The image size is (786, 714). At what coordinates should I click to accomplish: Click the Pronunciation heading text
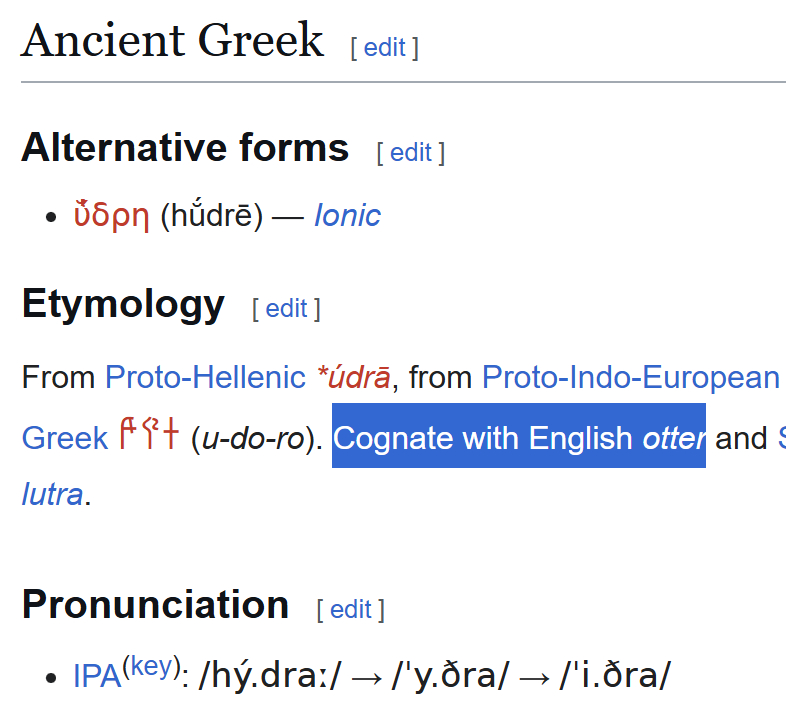point(155,605)
